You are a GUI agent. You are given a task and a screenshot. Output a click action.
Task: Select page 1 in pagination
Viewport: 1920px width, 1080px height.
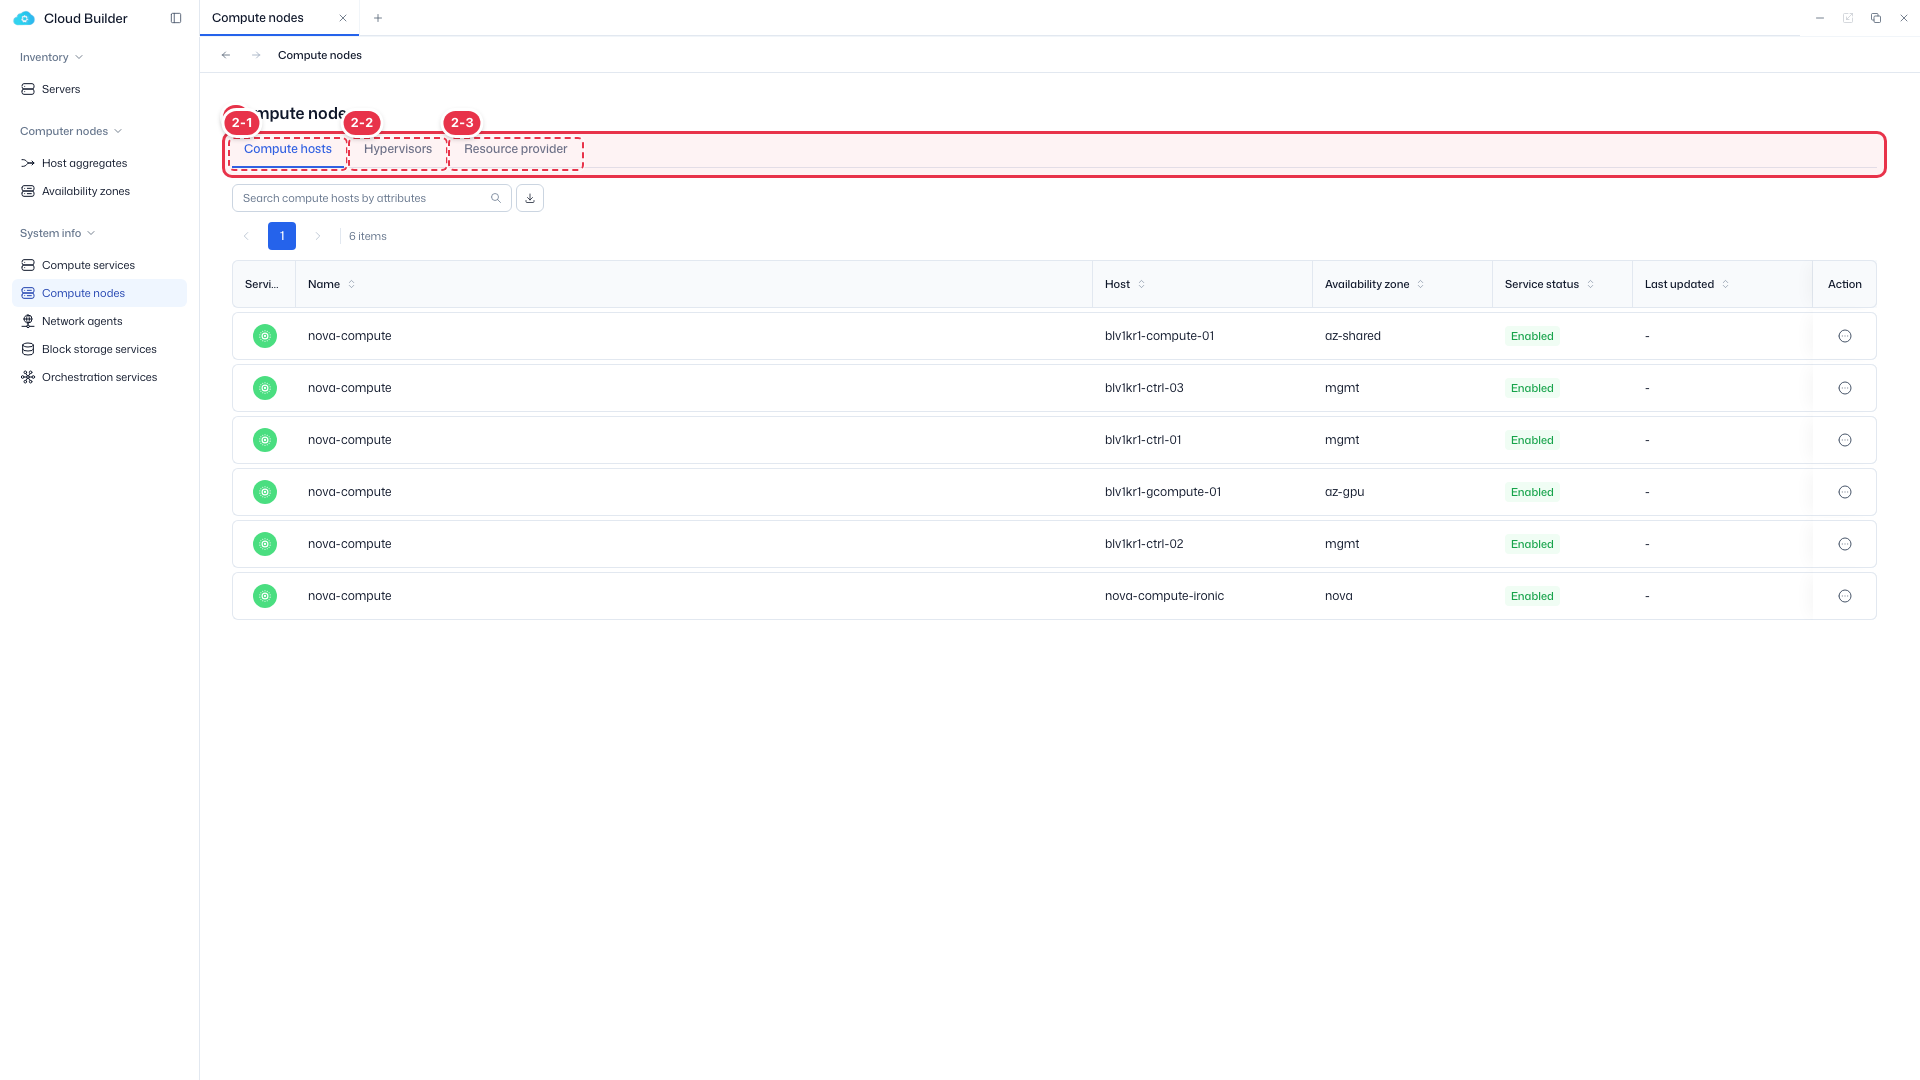[282, 236]
